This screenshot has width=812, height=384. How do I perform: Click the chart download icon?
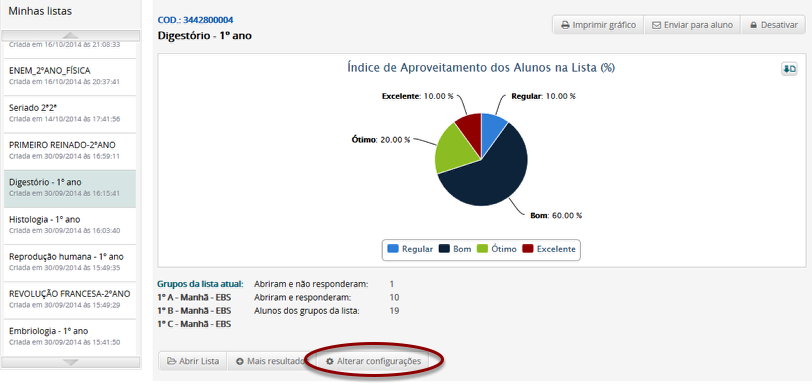pos(789,69)
